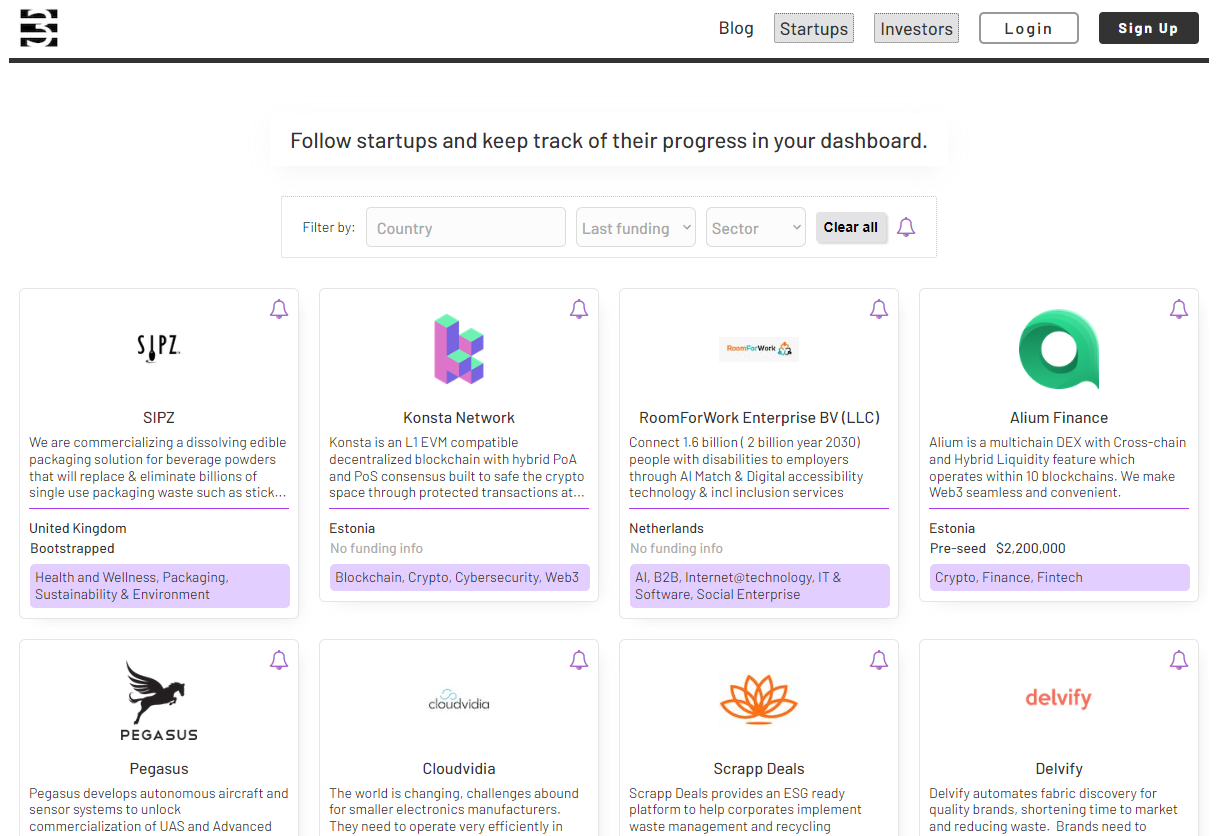1216x836 pixels.
Task: Expand the Sector filter dropdown
Action: pyautogui.click(x=755, y=228)
